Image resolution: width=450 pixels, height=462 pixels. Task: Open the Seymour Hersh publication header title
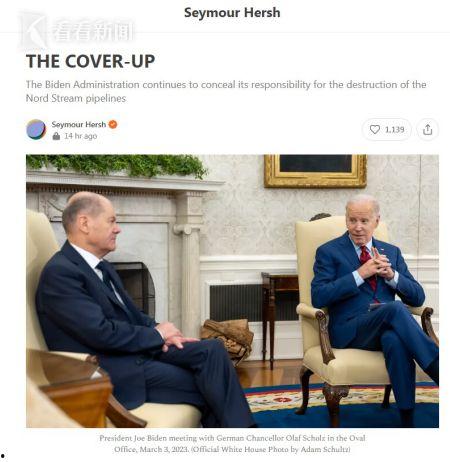pyautogui.click(x=232, y=13)
